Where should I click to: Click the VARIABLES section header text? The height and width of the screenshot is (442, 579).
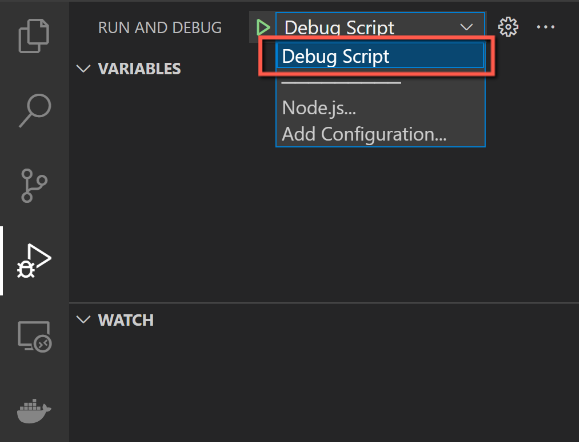(139, 69)
